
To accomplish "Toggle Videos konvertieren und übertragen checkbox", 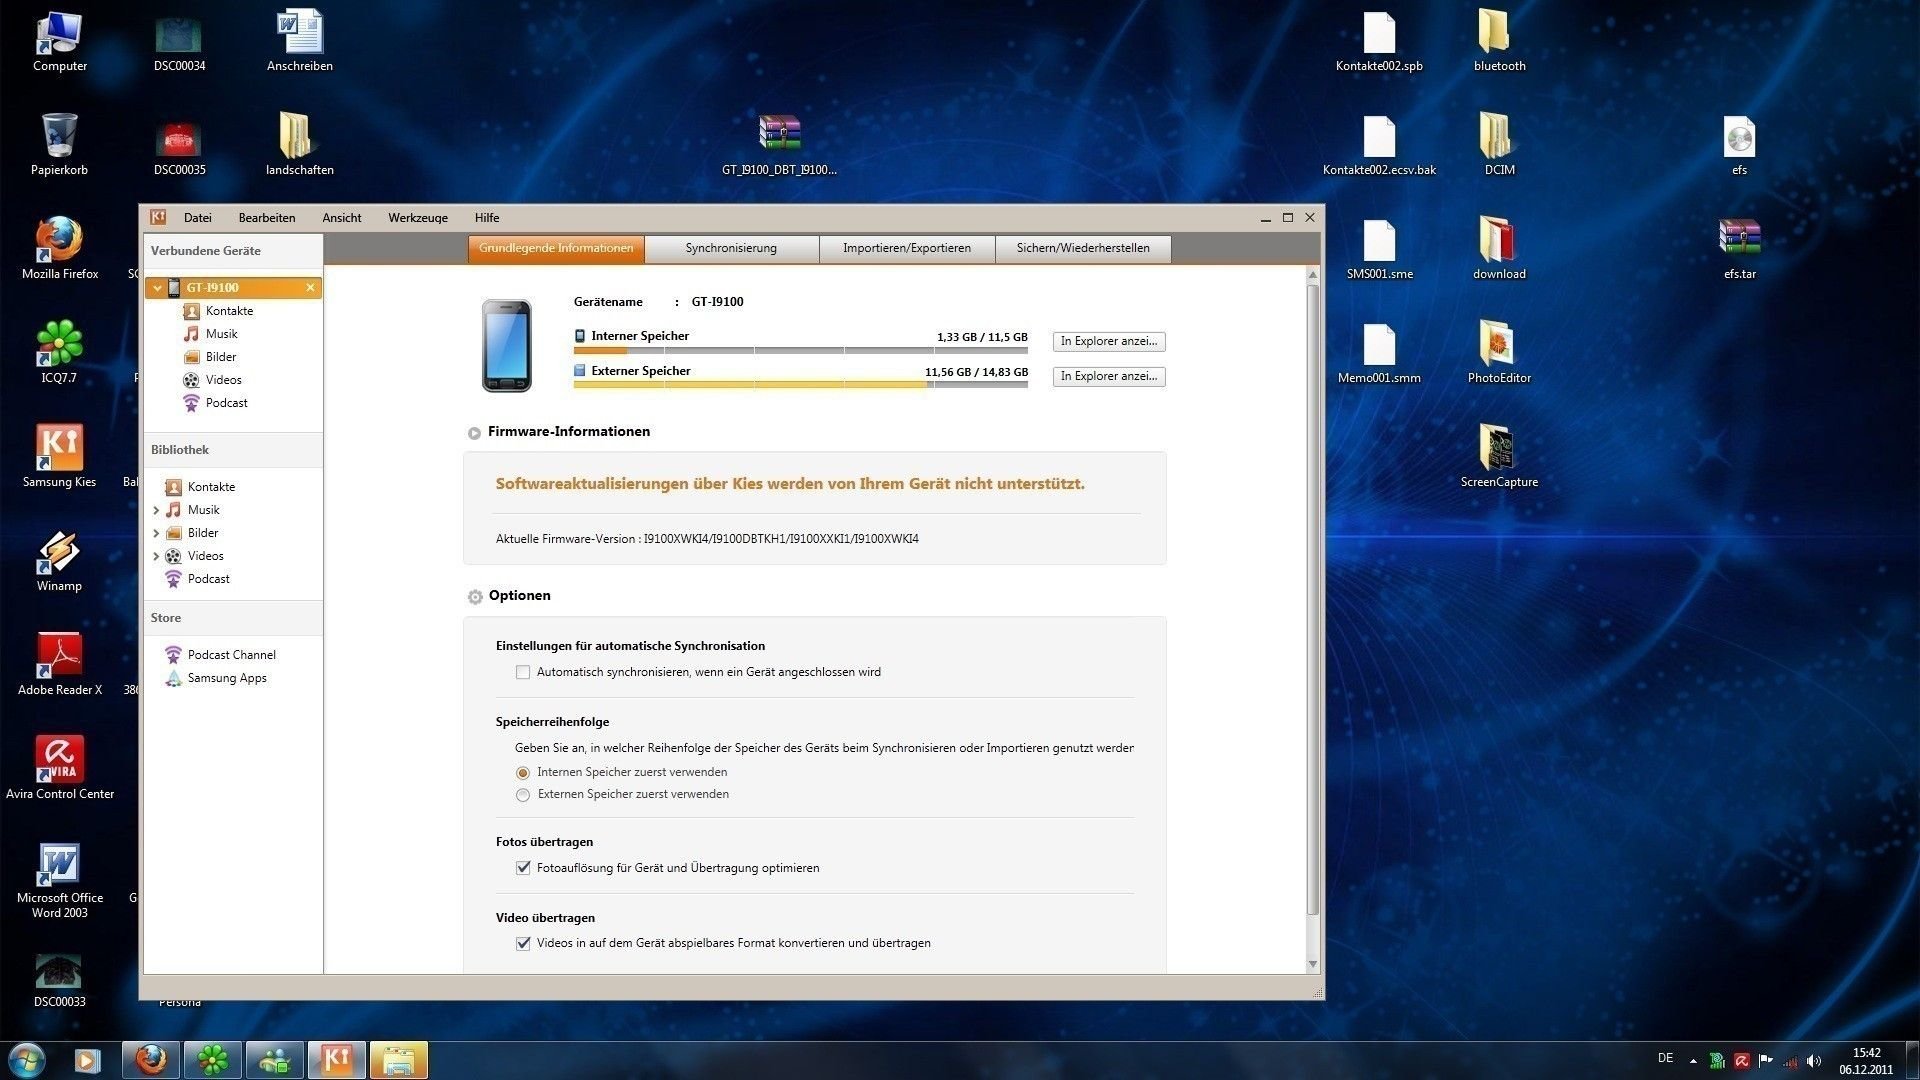I will point(523,943).
